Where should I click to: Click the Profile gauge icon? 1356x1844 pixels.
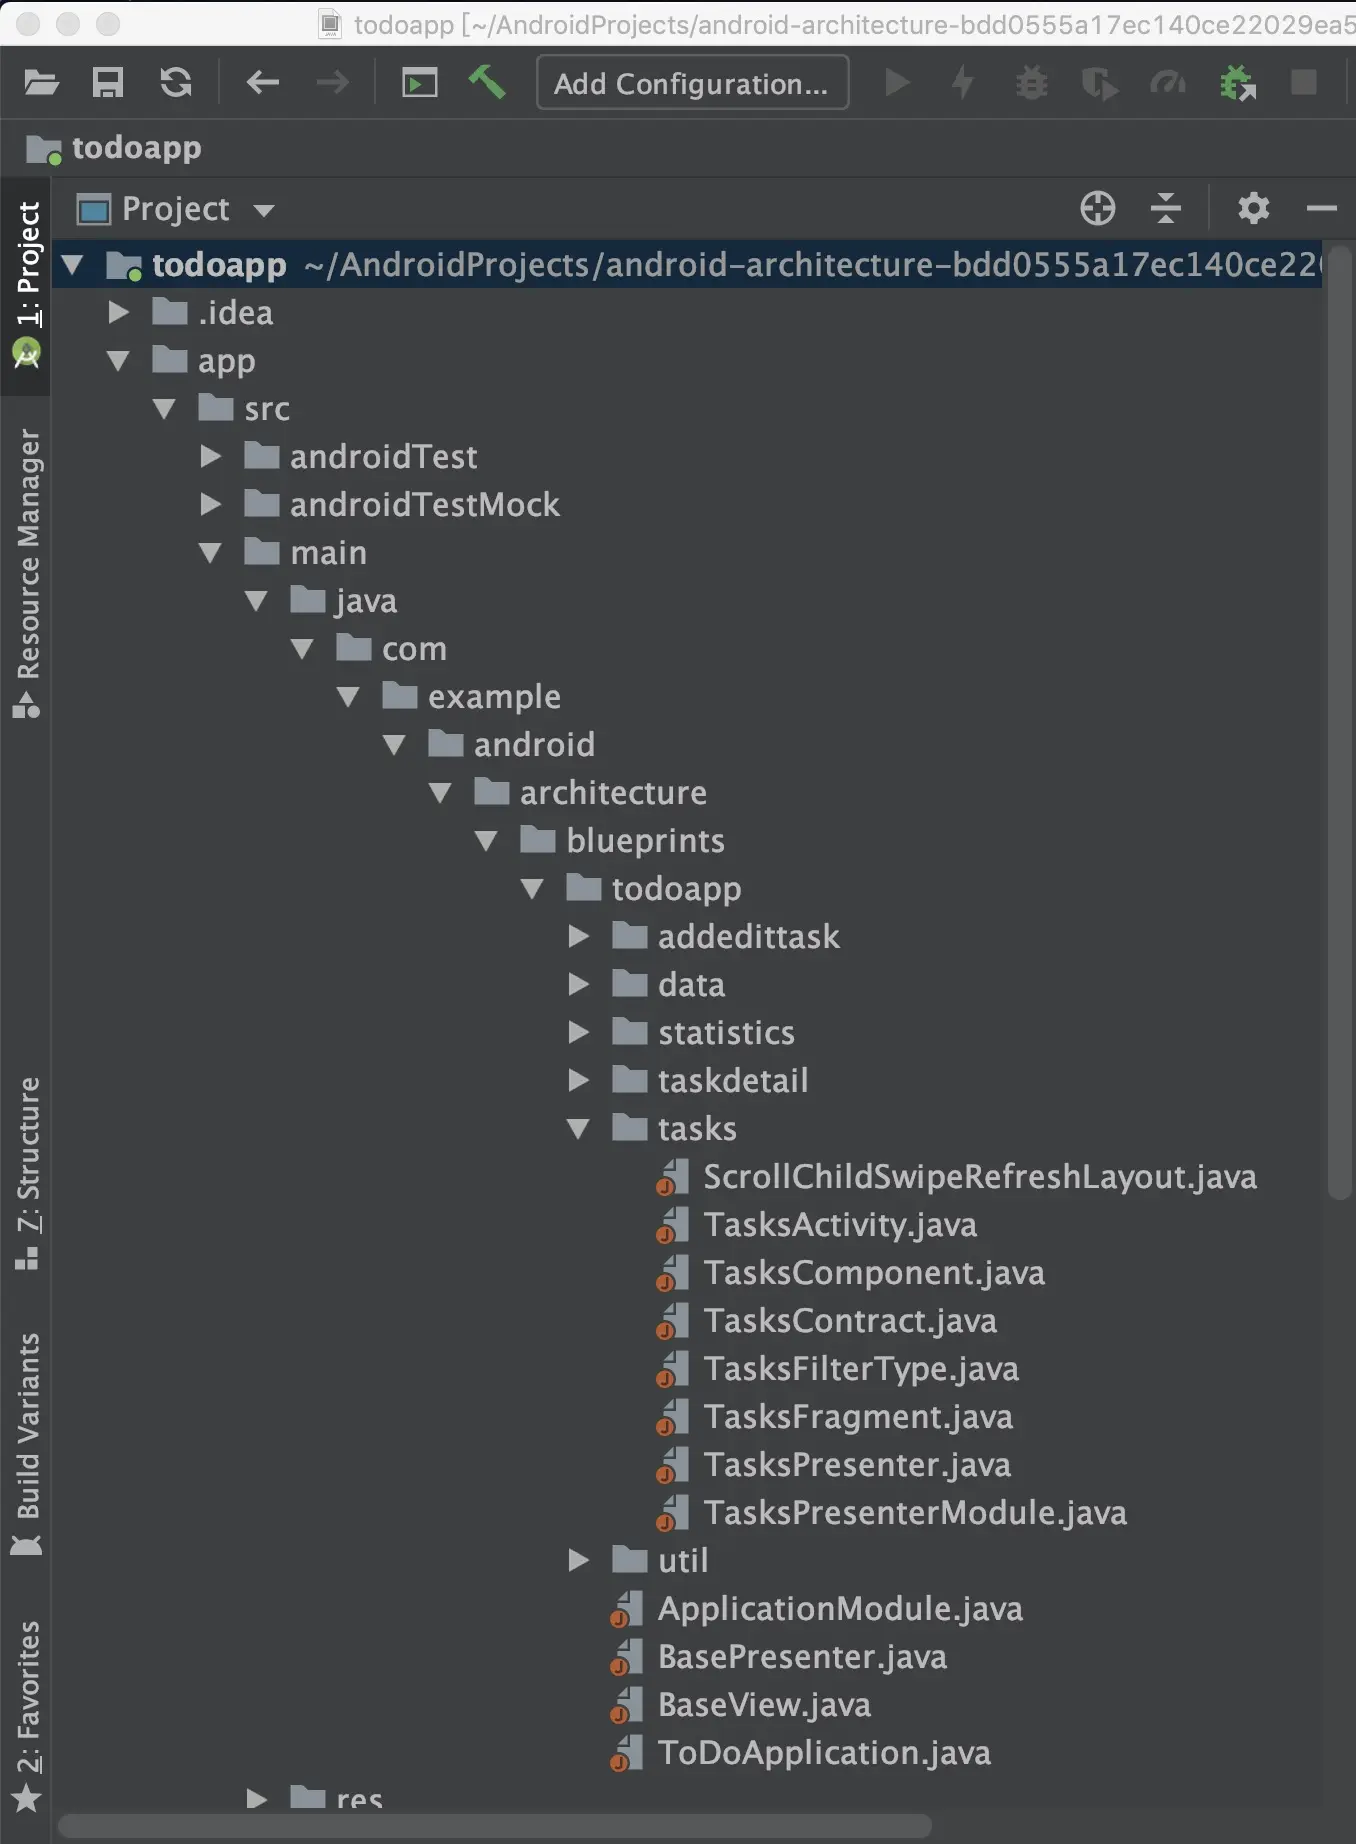(x=1167, y=83)
